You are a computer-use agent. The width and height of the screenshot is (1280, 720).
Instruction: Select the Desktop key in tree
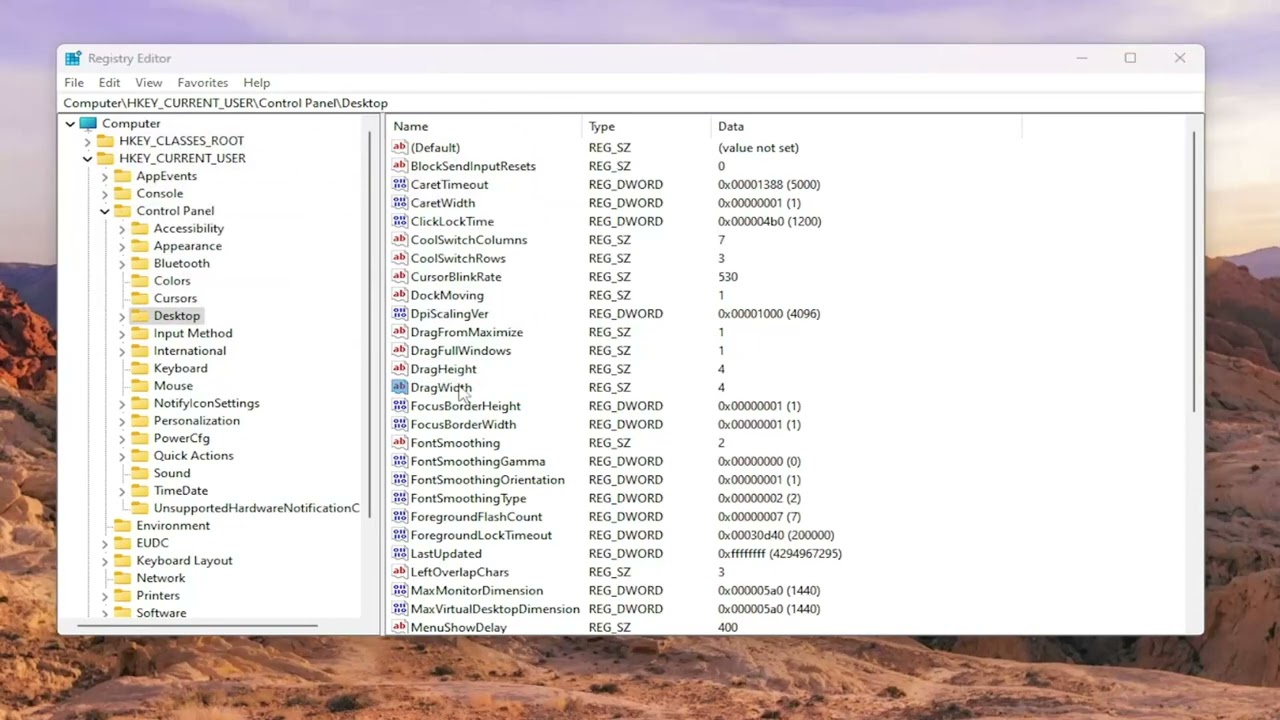pos(177,316)
